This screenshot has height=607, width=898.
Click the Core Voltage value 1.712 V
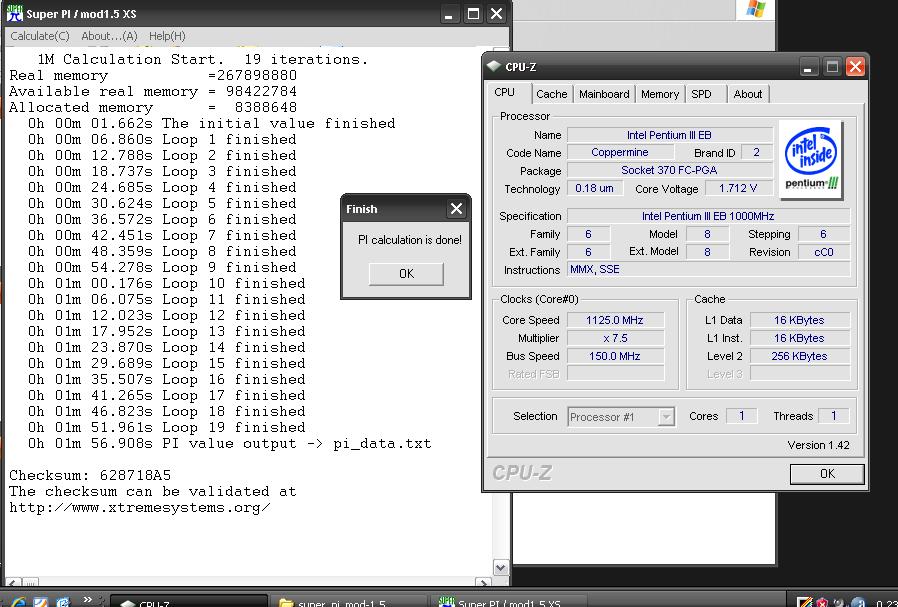[x=738, y=188]
